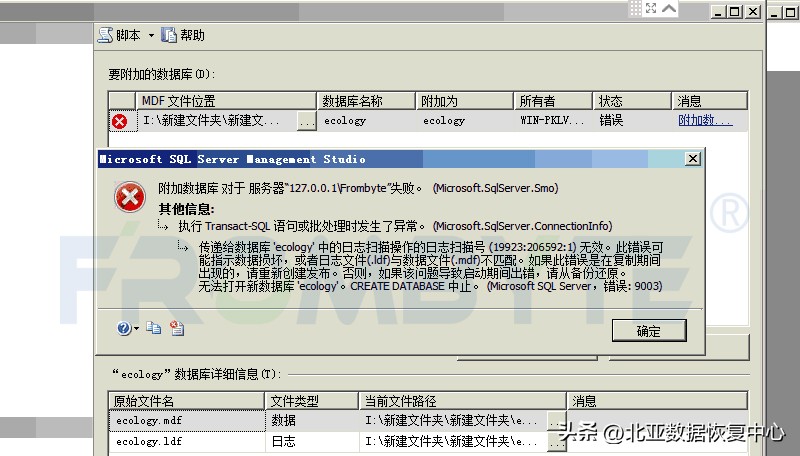
Task: Click the help question mark icon in dialog
Action: coord(123,328)
